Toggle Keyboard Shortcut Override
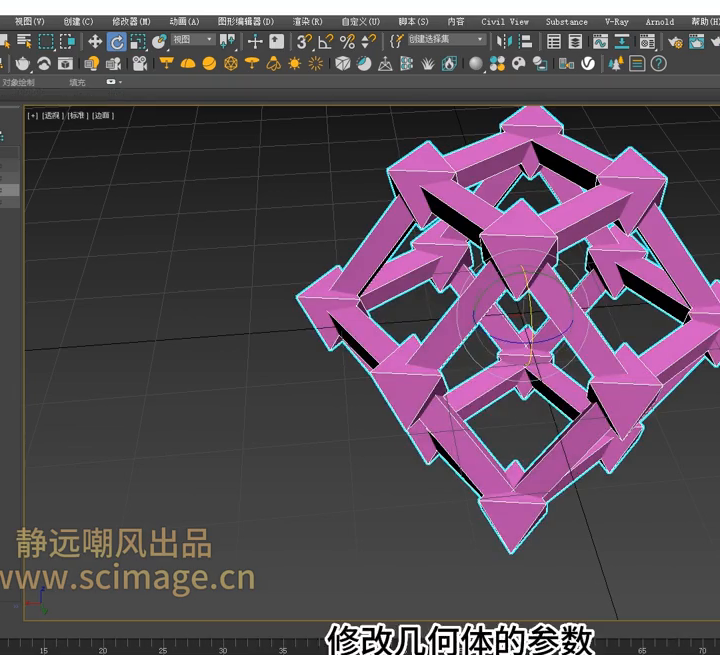The height and width of the screenshot is (655, 720). coord(276,41)
